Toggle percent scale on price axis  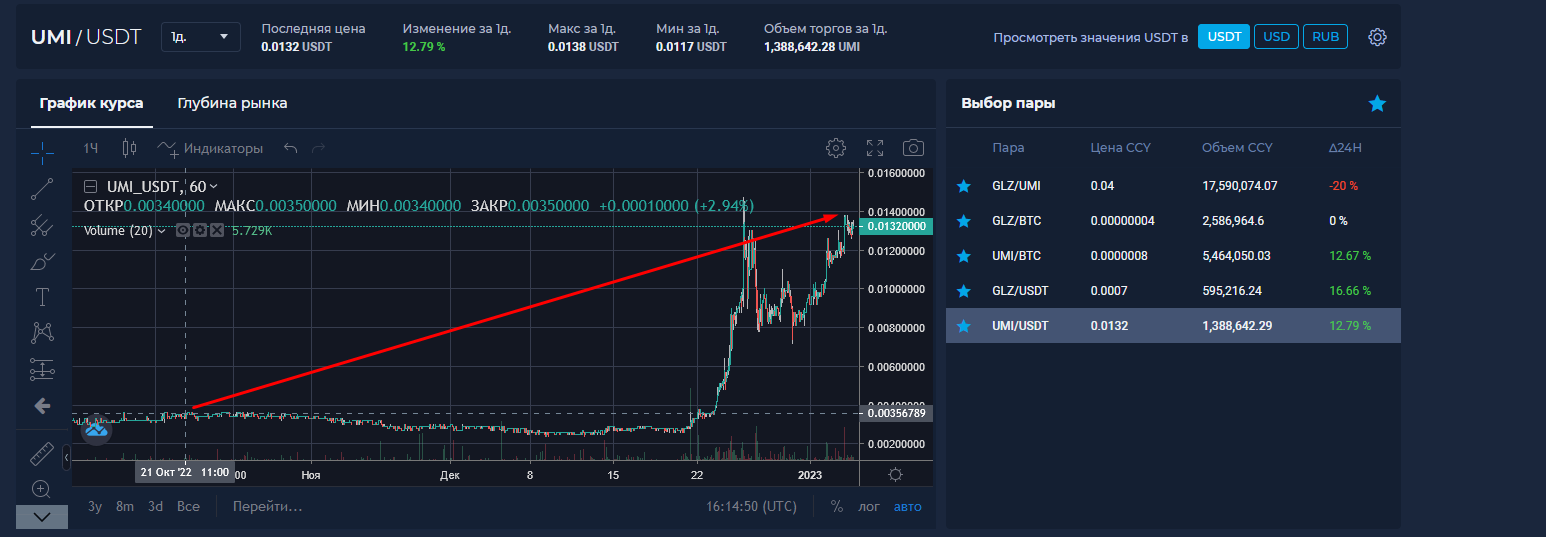click(x=836, y=506)
